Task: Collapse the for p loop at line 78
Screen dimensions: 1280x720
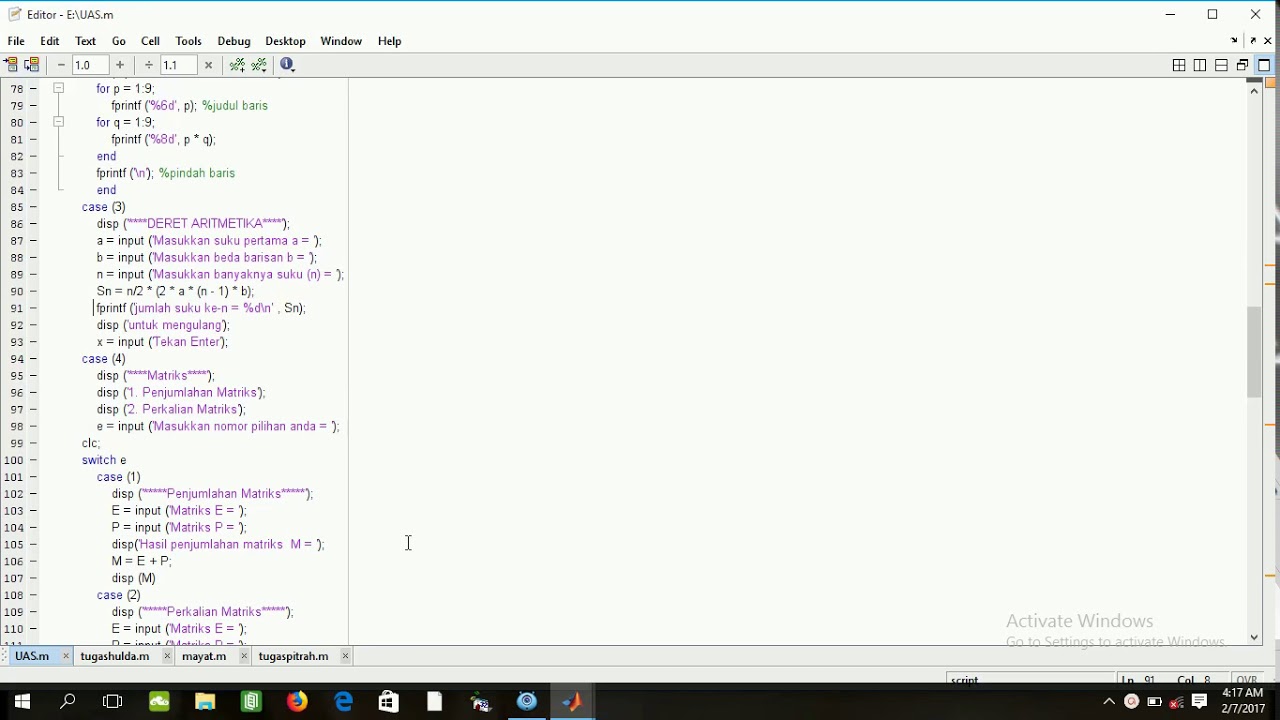Action: (x=58, y=88)
